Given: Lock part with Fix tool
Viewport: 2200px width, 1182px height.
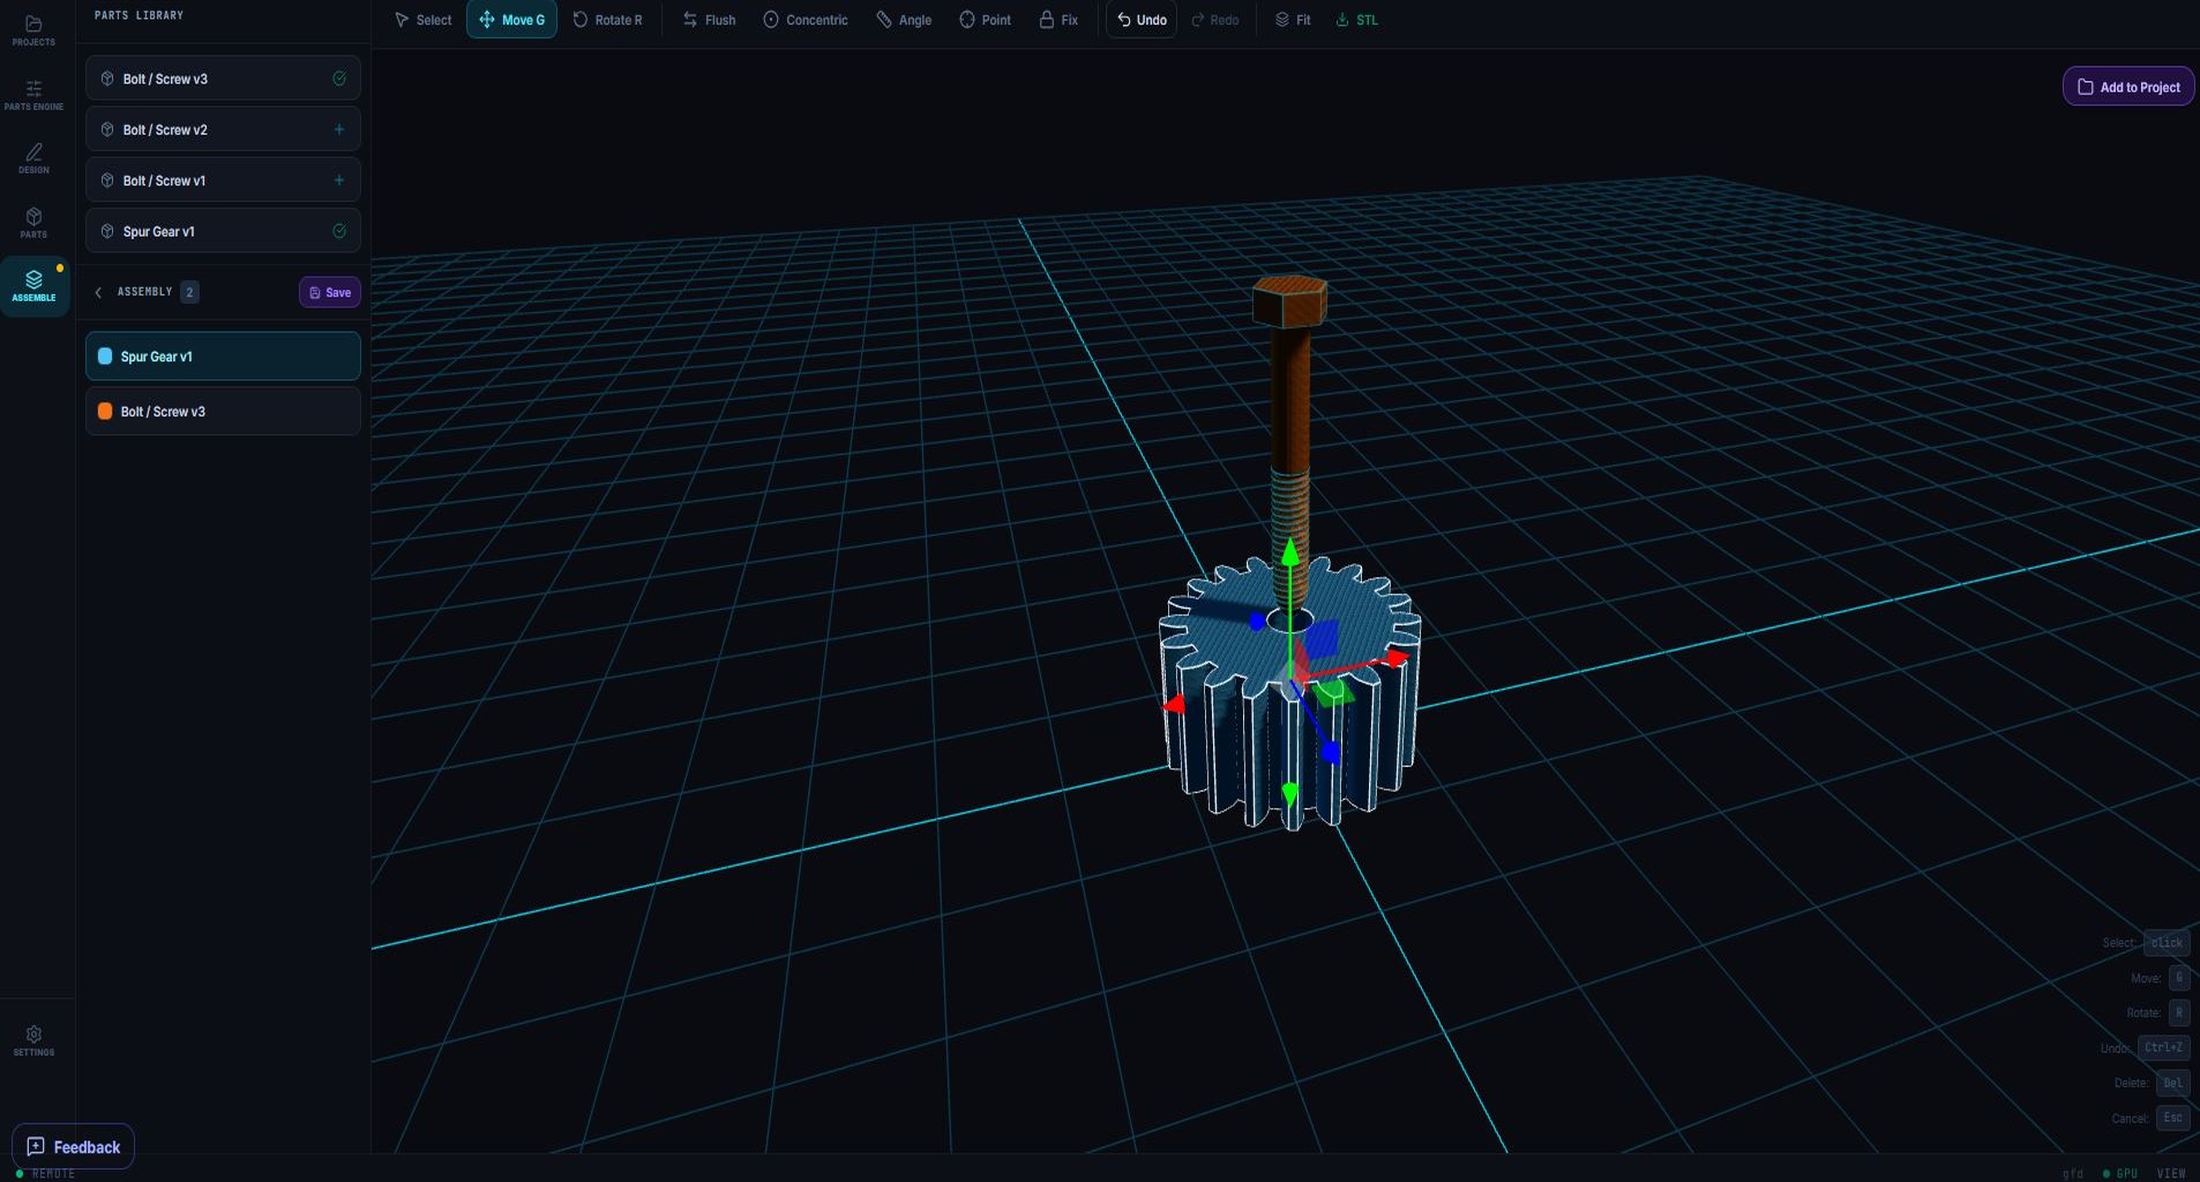Looking at the screenshot, I should [1058, 20].
